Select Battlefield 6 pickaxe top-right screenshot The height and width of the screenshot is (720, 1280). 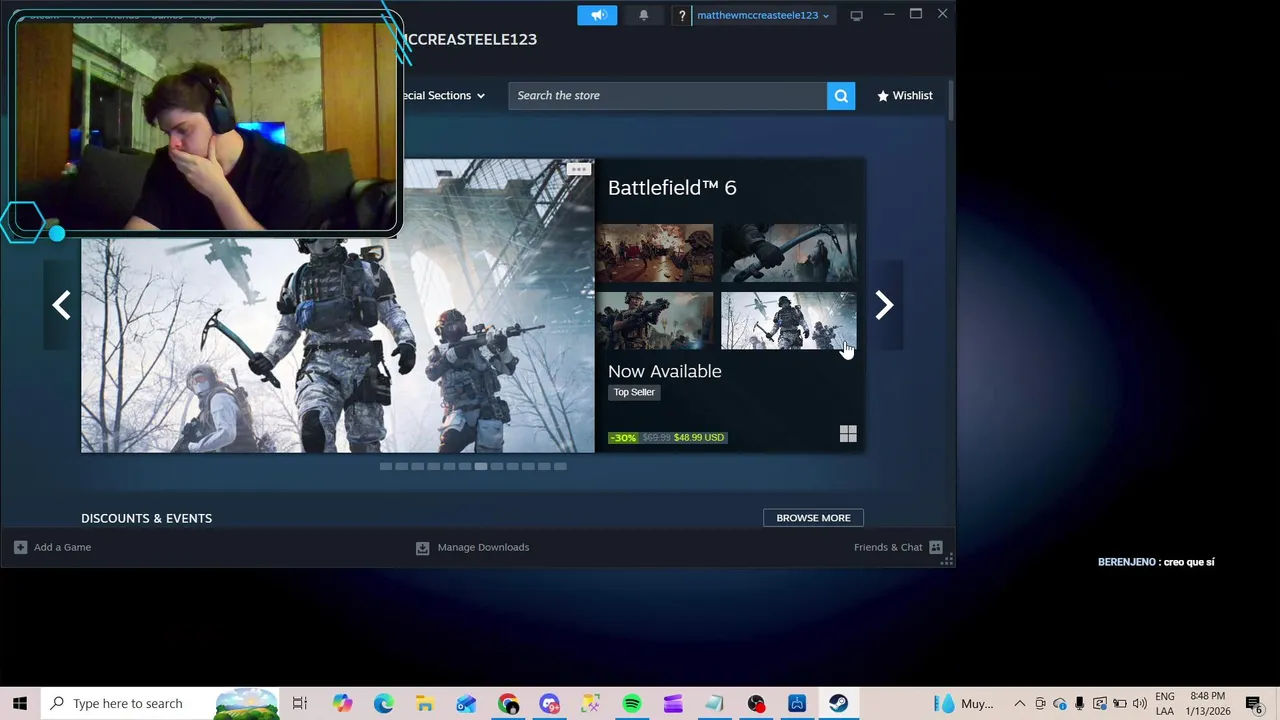(789, 253)
